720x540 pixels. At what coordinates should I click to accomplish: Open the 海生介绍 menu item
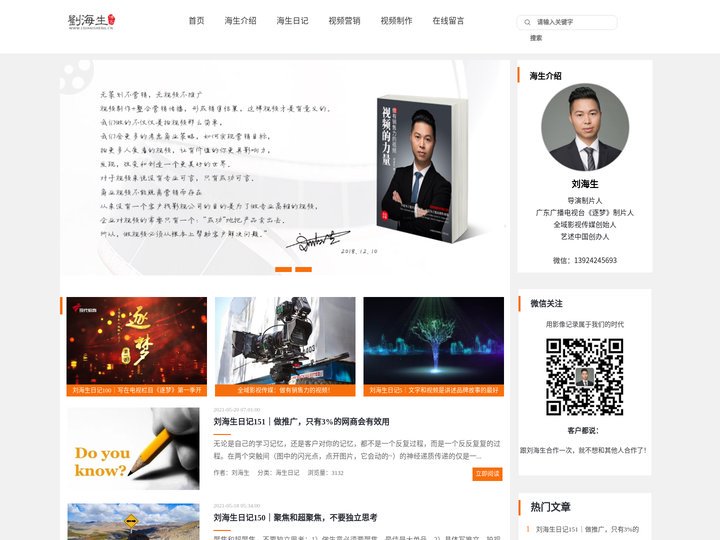240,21
